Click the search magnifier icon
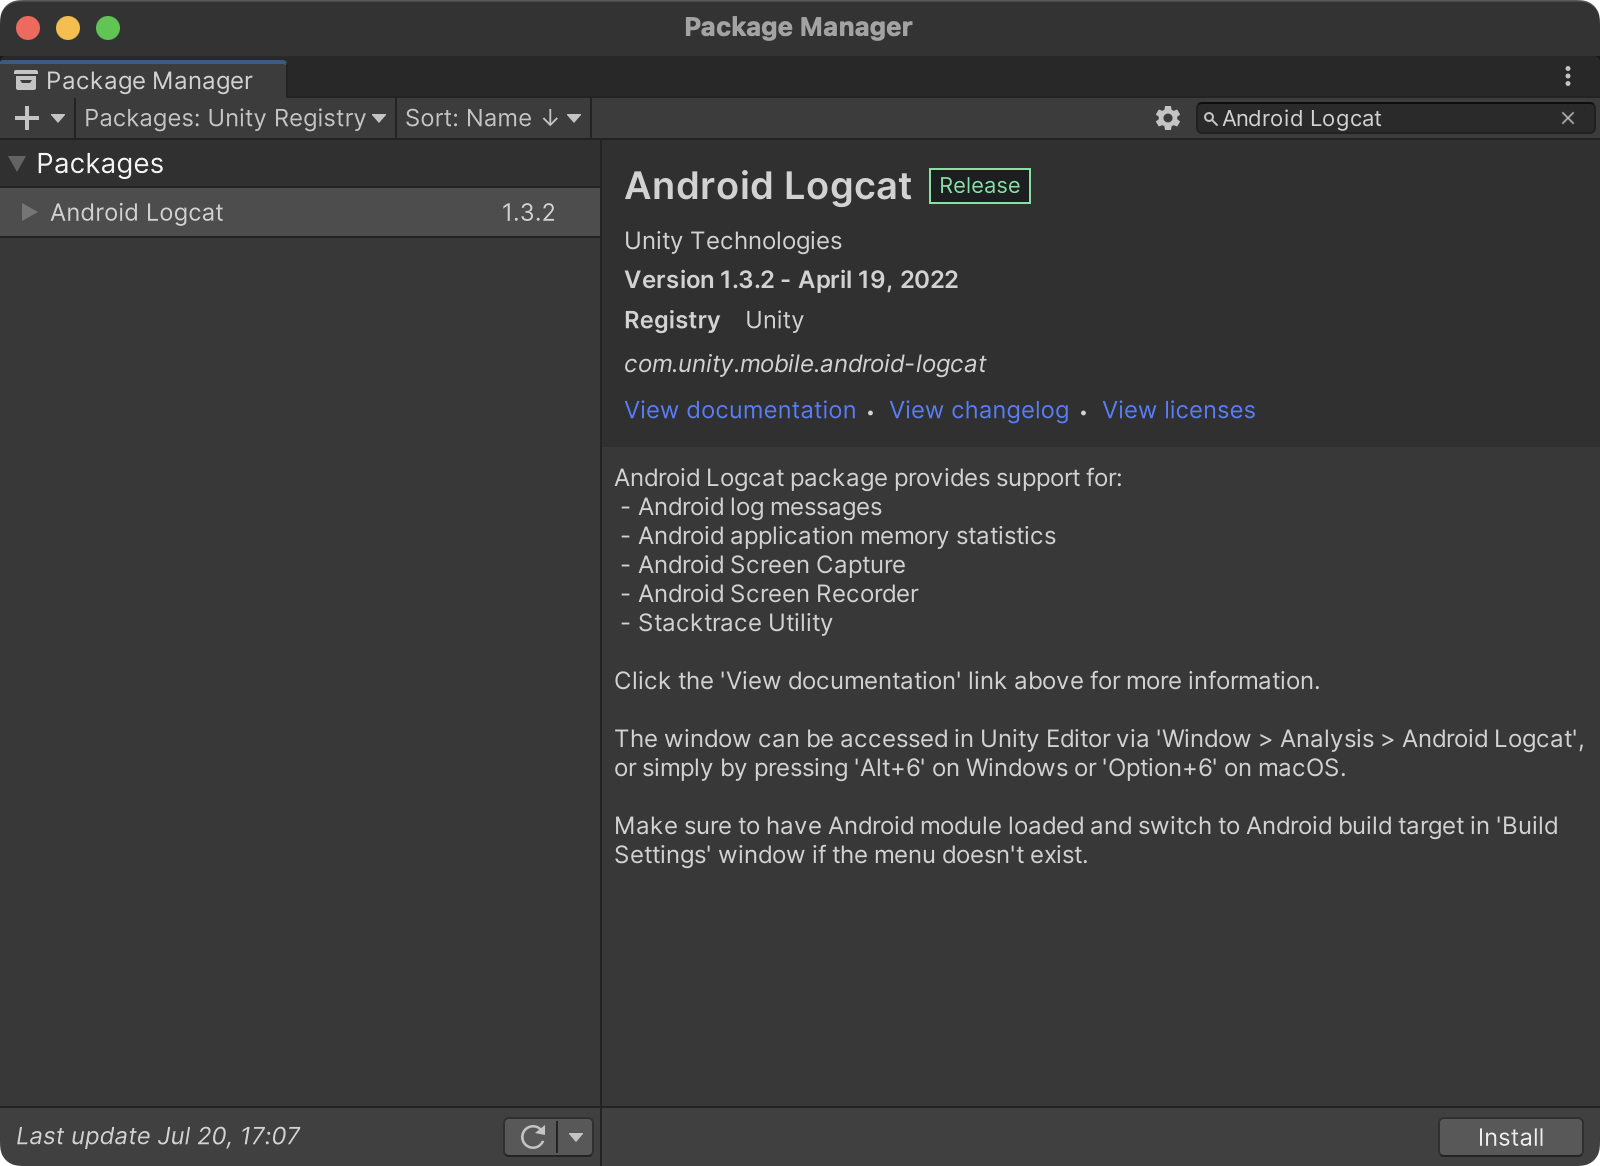The height and width of the screenshot is (1166, 1600). tap(1213, 118)
